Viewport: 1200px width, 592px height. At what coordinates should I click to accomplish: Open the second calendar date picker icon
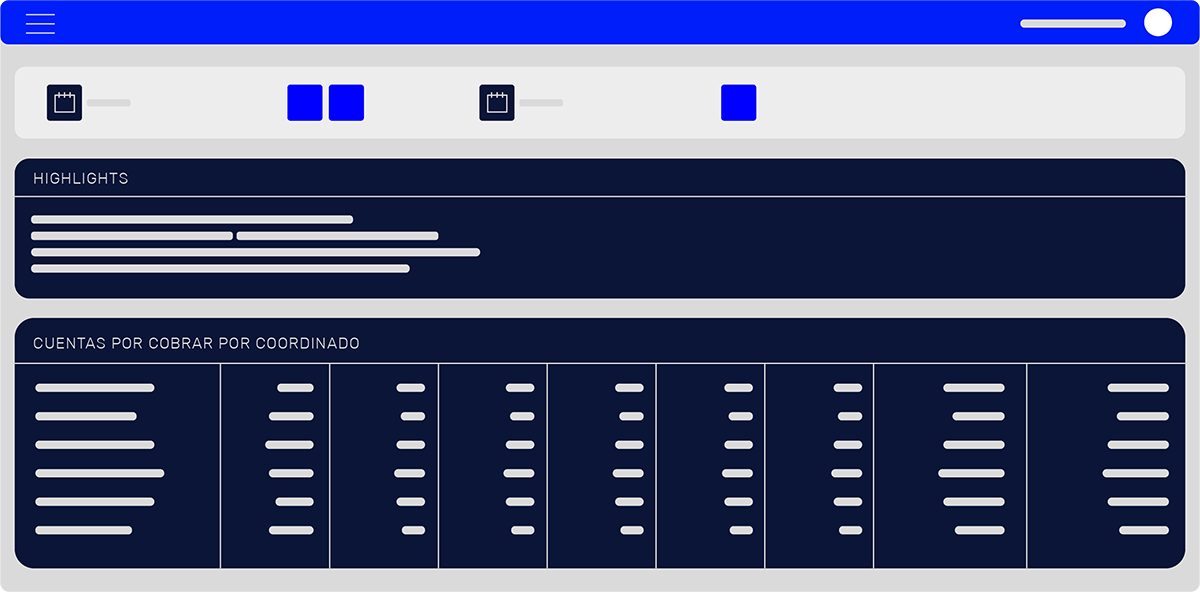[497, 103]
